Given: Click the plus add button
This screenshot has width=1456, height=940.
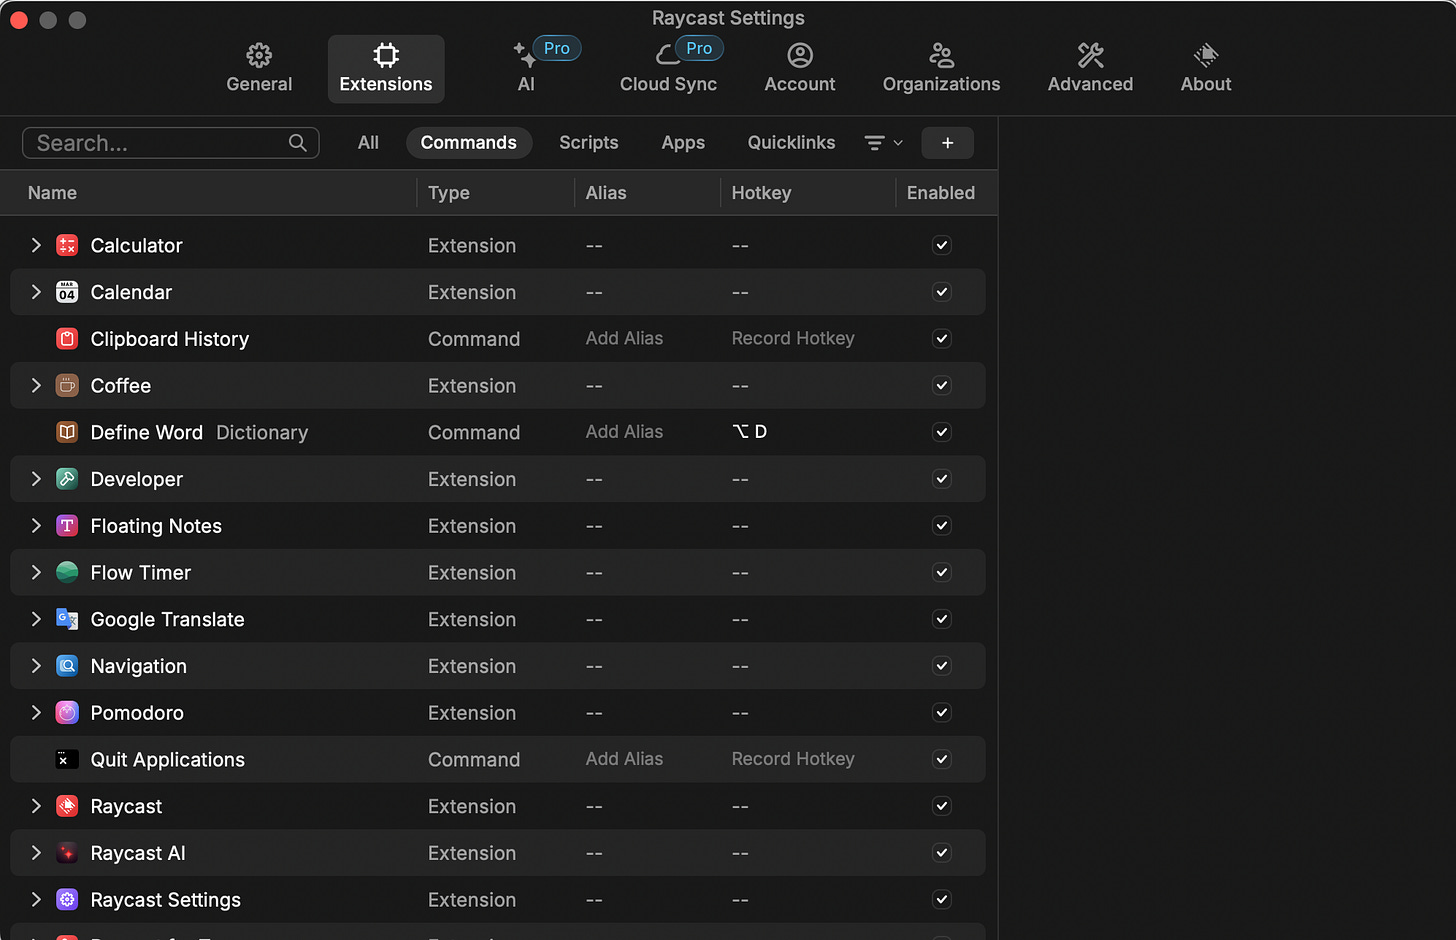Looking at the screenshot, I should coord(947,143).
